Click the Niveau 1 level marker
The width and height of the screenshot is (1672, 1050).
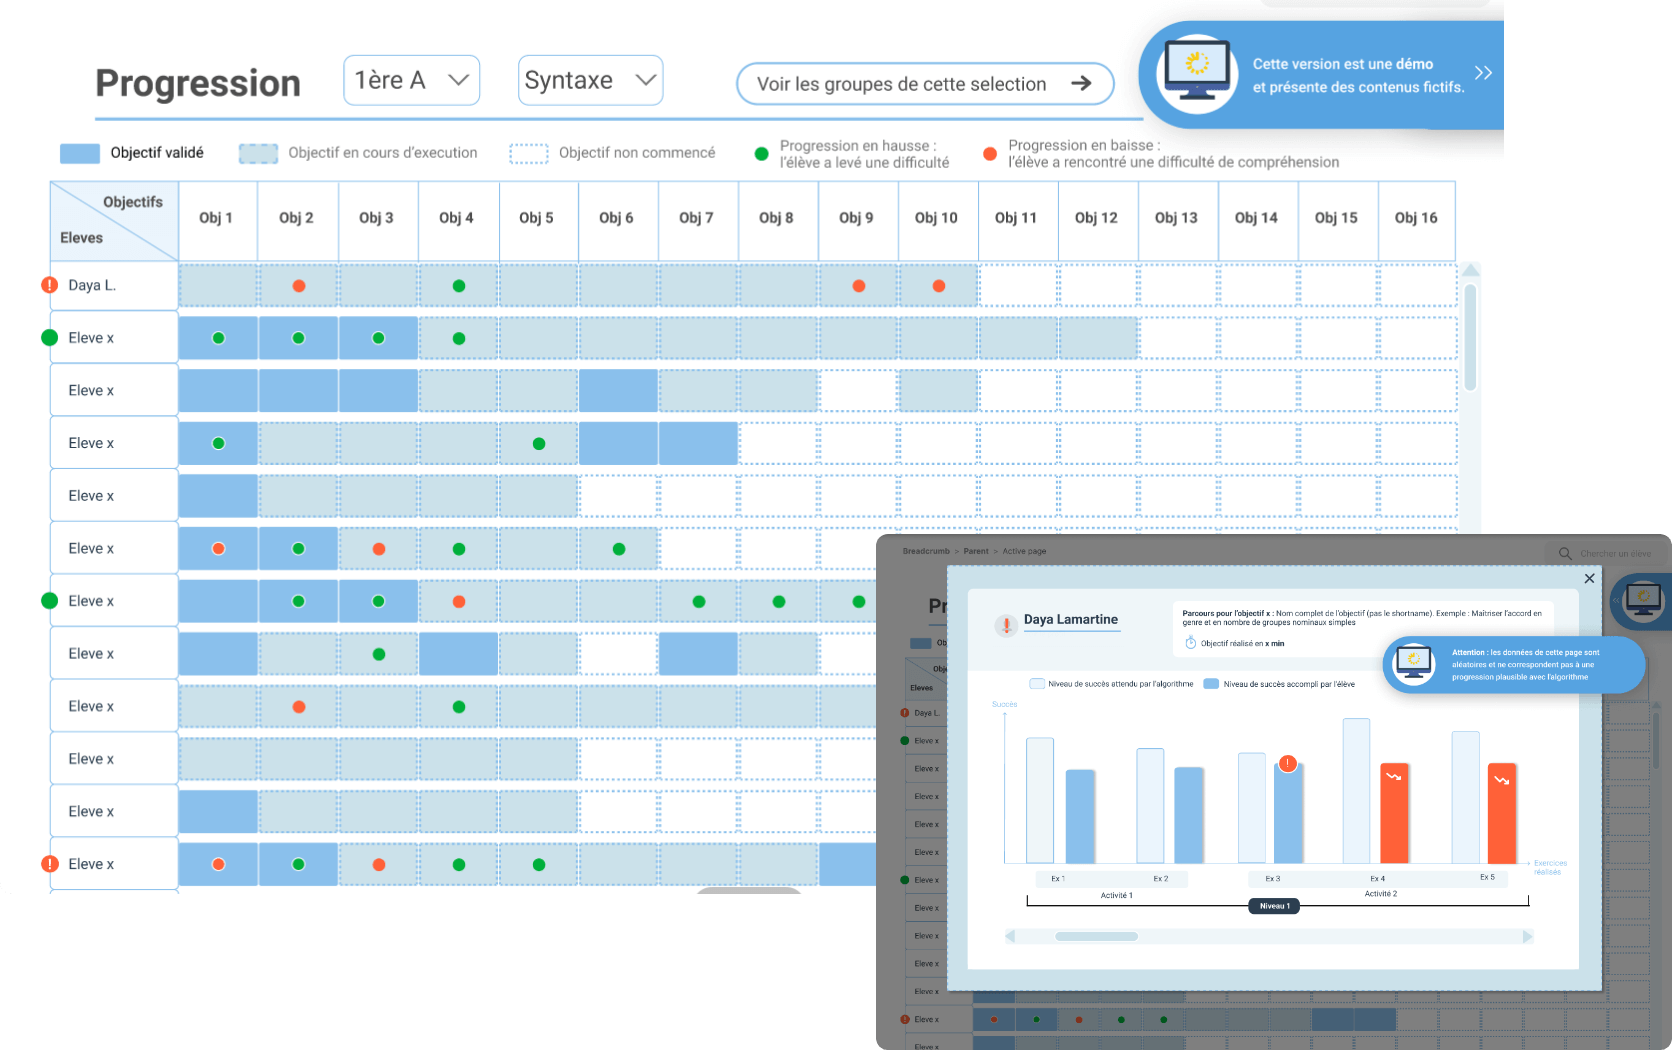(1274, 906)
